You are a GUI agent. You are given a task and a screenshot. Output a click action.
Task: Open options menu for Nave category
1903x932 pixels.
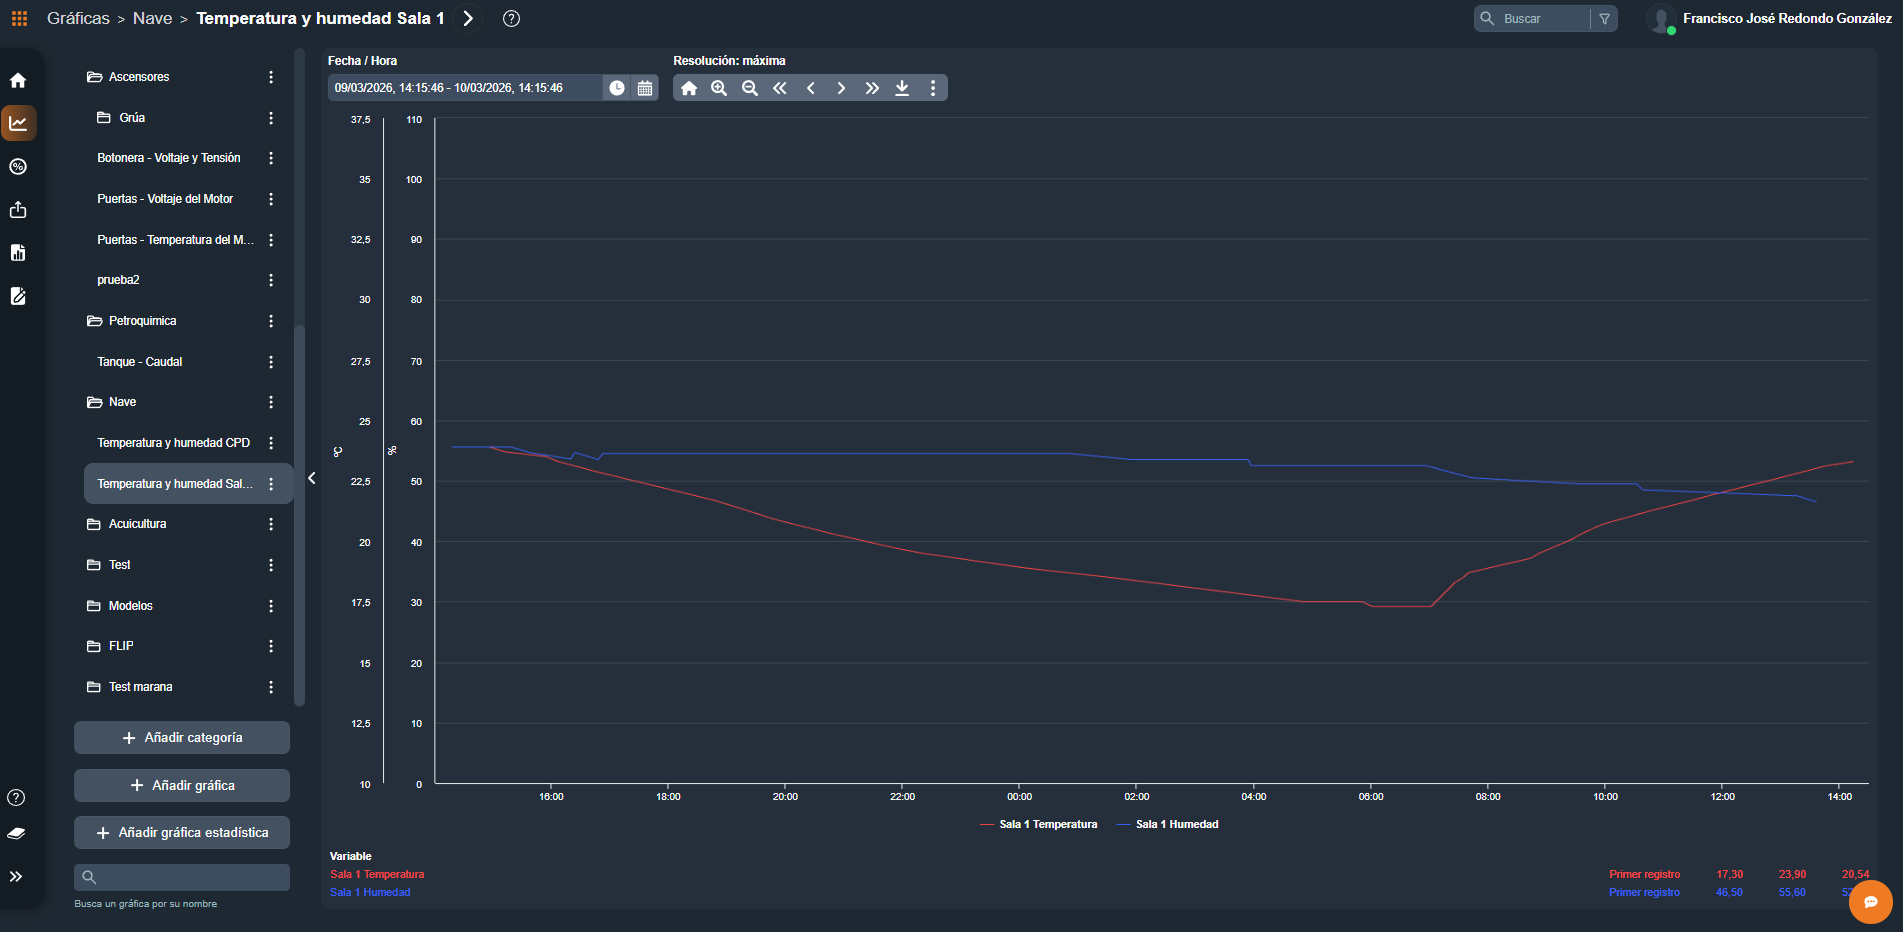point(271,402)
